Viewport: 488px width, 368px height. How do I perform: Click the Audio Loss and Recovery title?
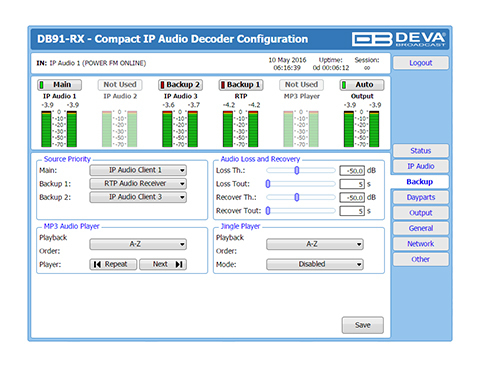pos(260,159)
